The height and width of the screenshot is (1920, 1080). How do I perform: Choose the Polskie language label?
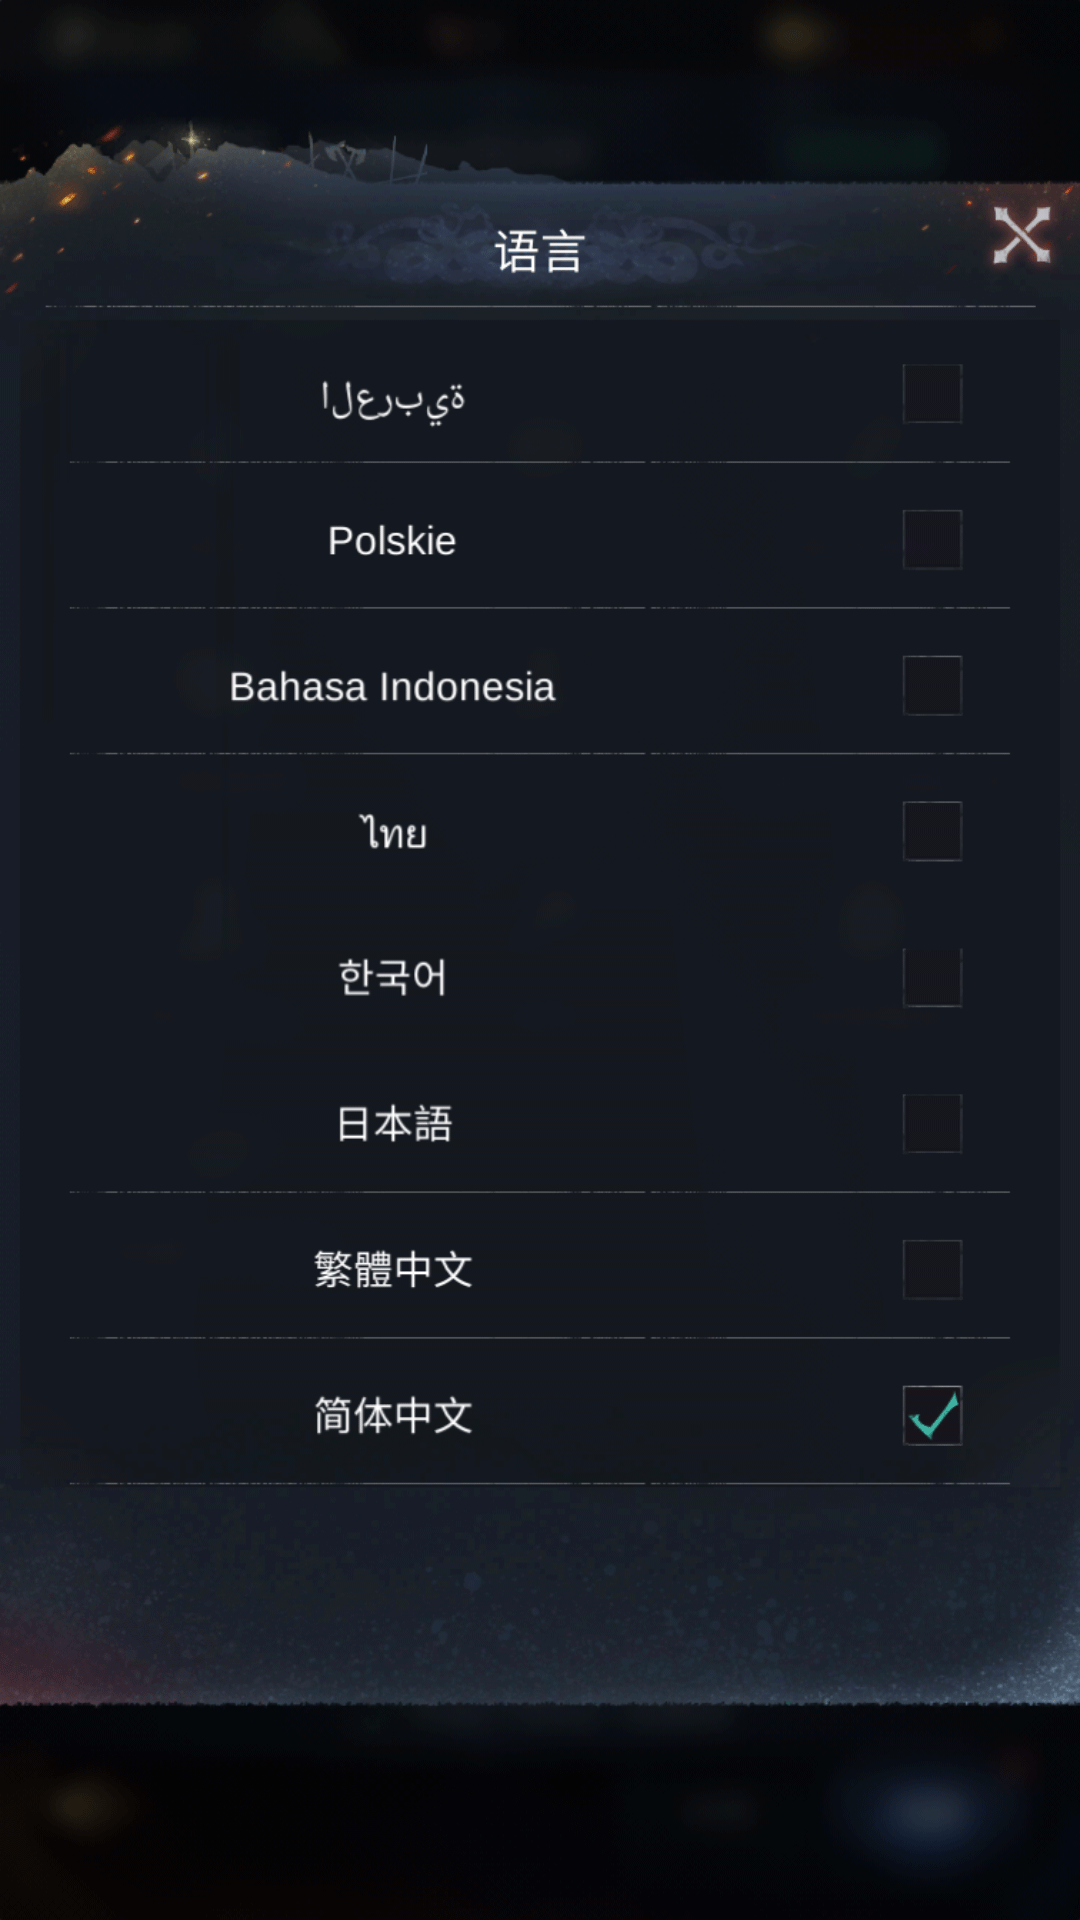pos(392,541)
